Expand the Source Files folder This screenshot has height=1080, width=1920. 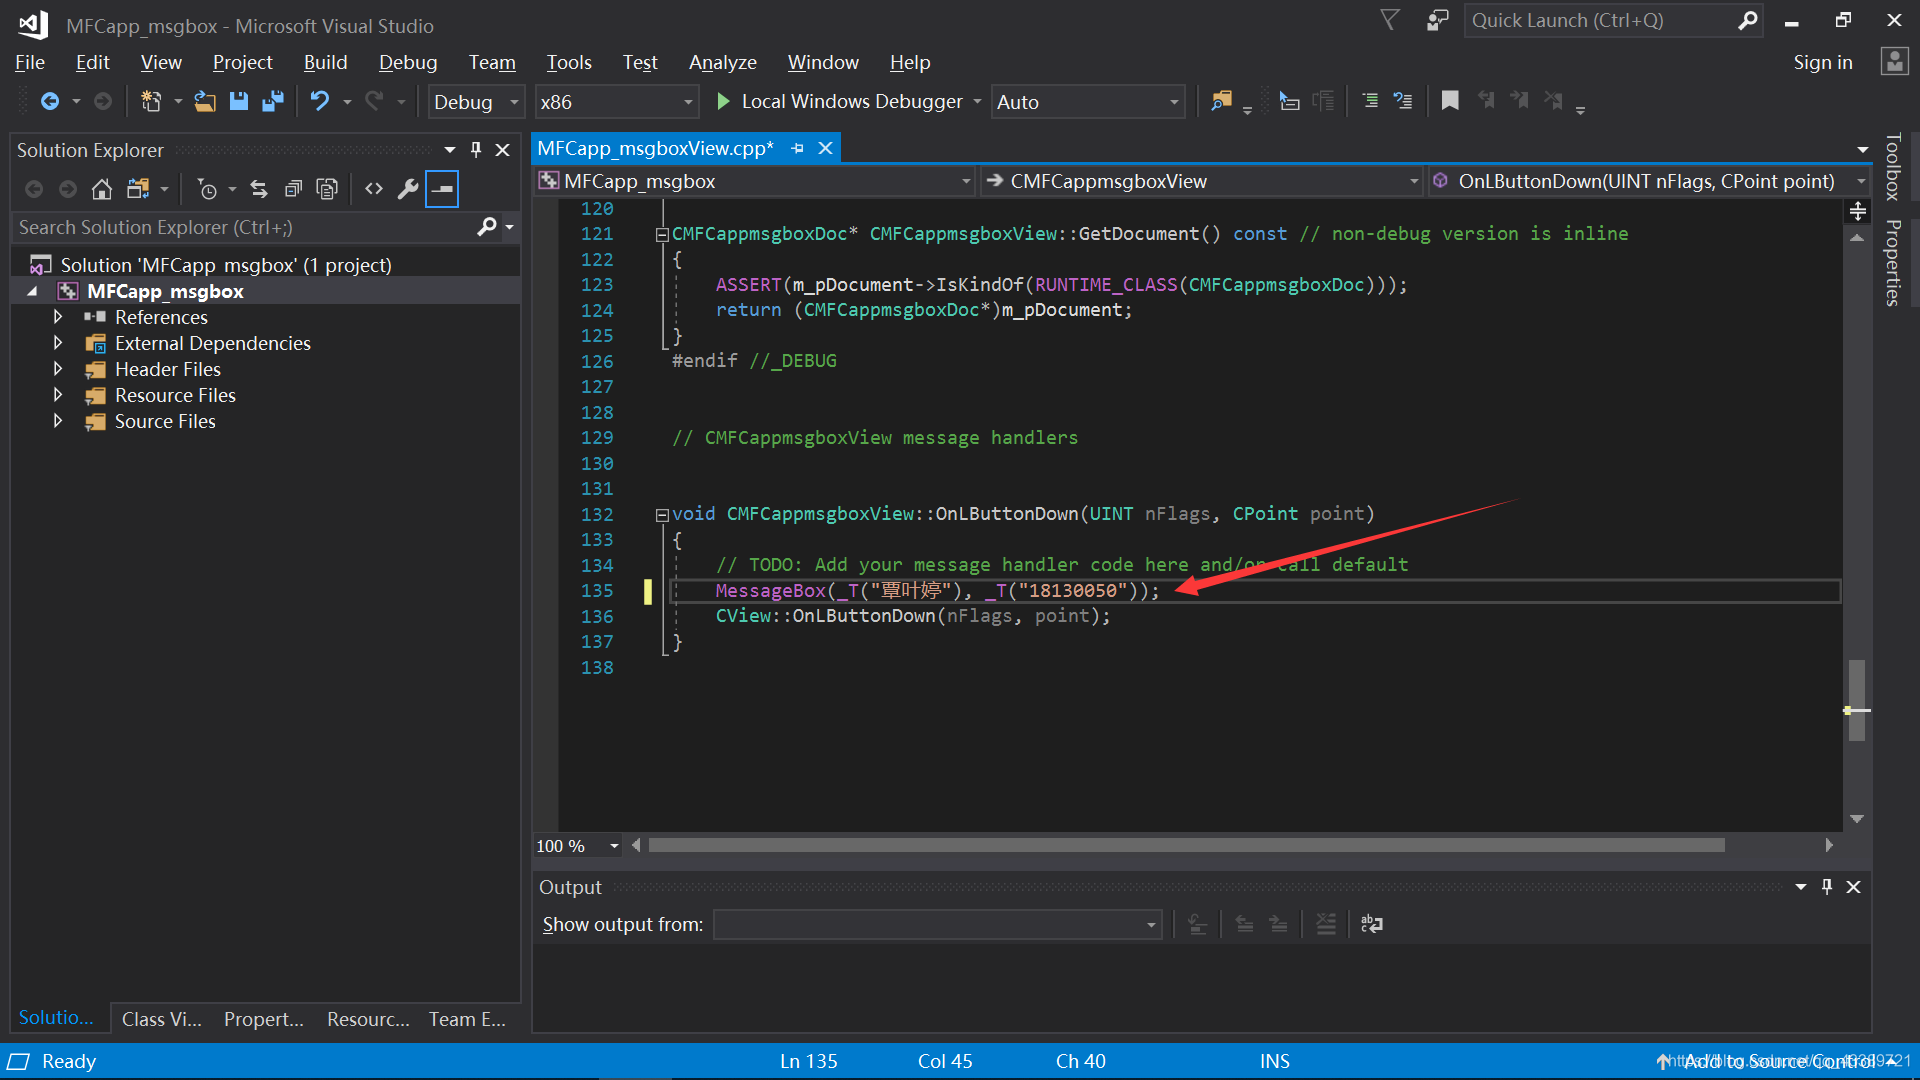pos(58,421)
